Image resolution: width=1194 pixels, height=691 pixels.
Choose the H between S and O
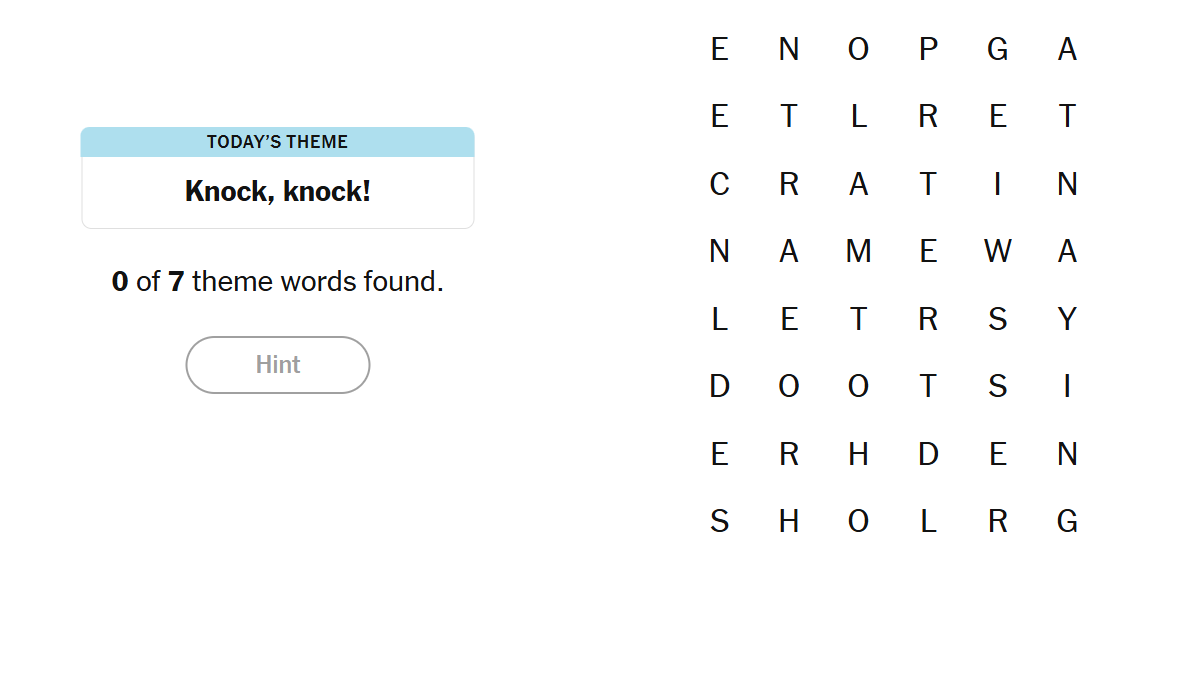pyautogui.click(x=789, y=522)
